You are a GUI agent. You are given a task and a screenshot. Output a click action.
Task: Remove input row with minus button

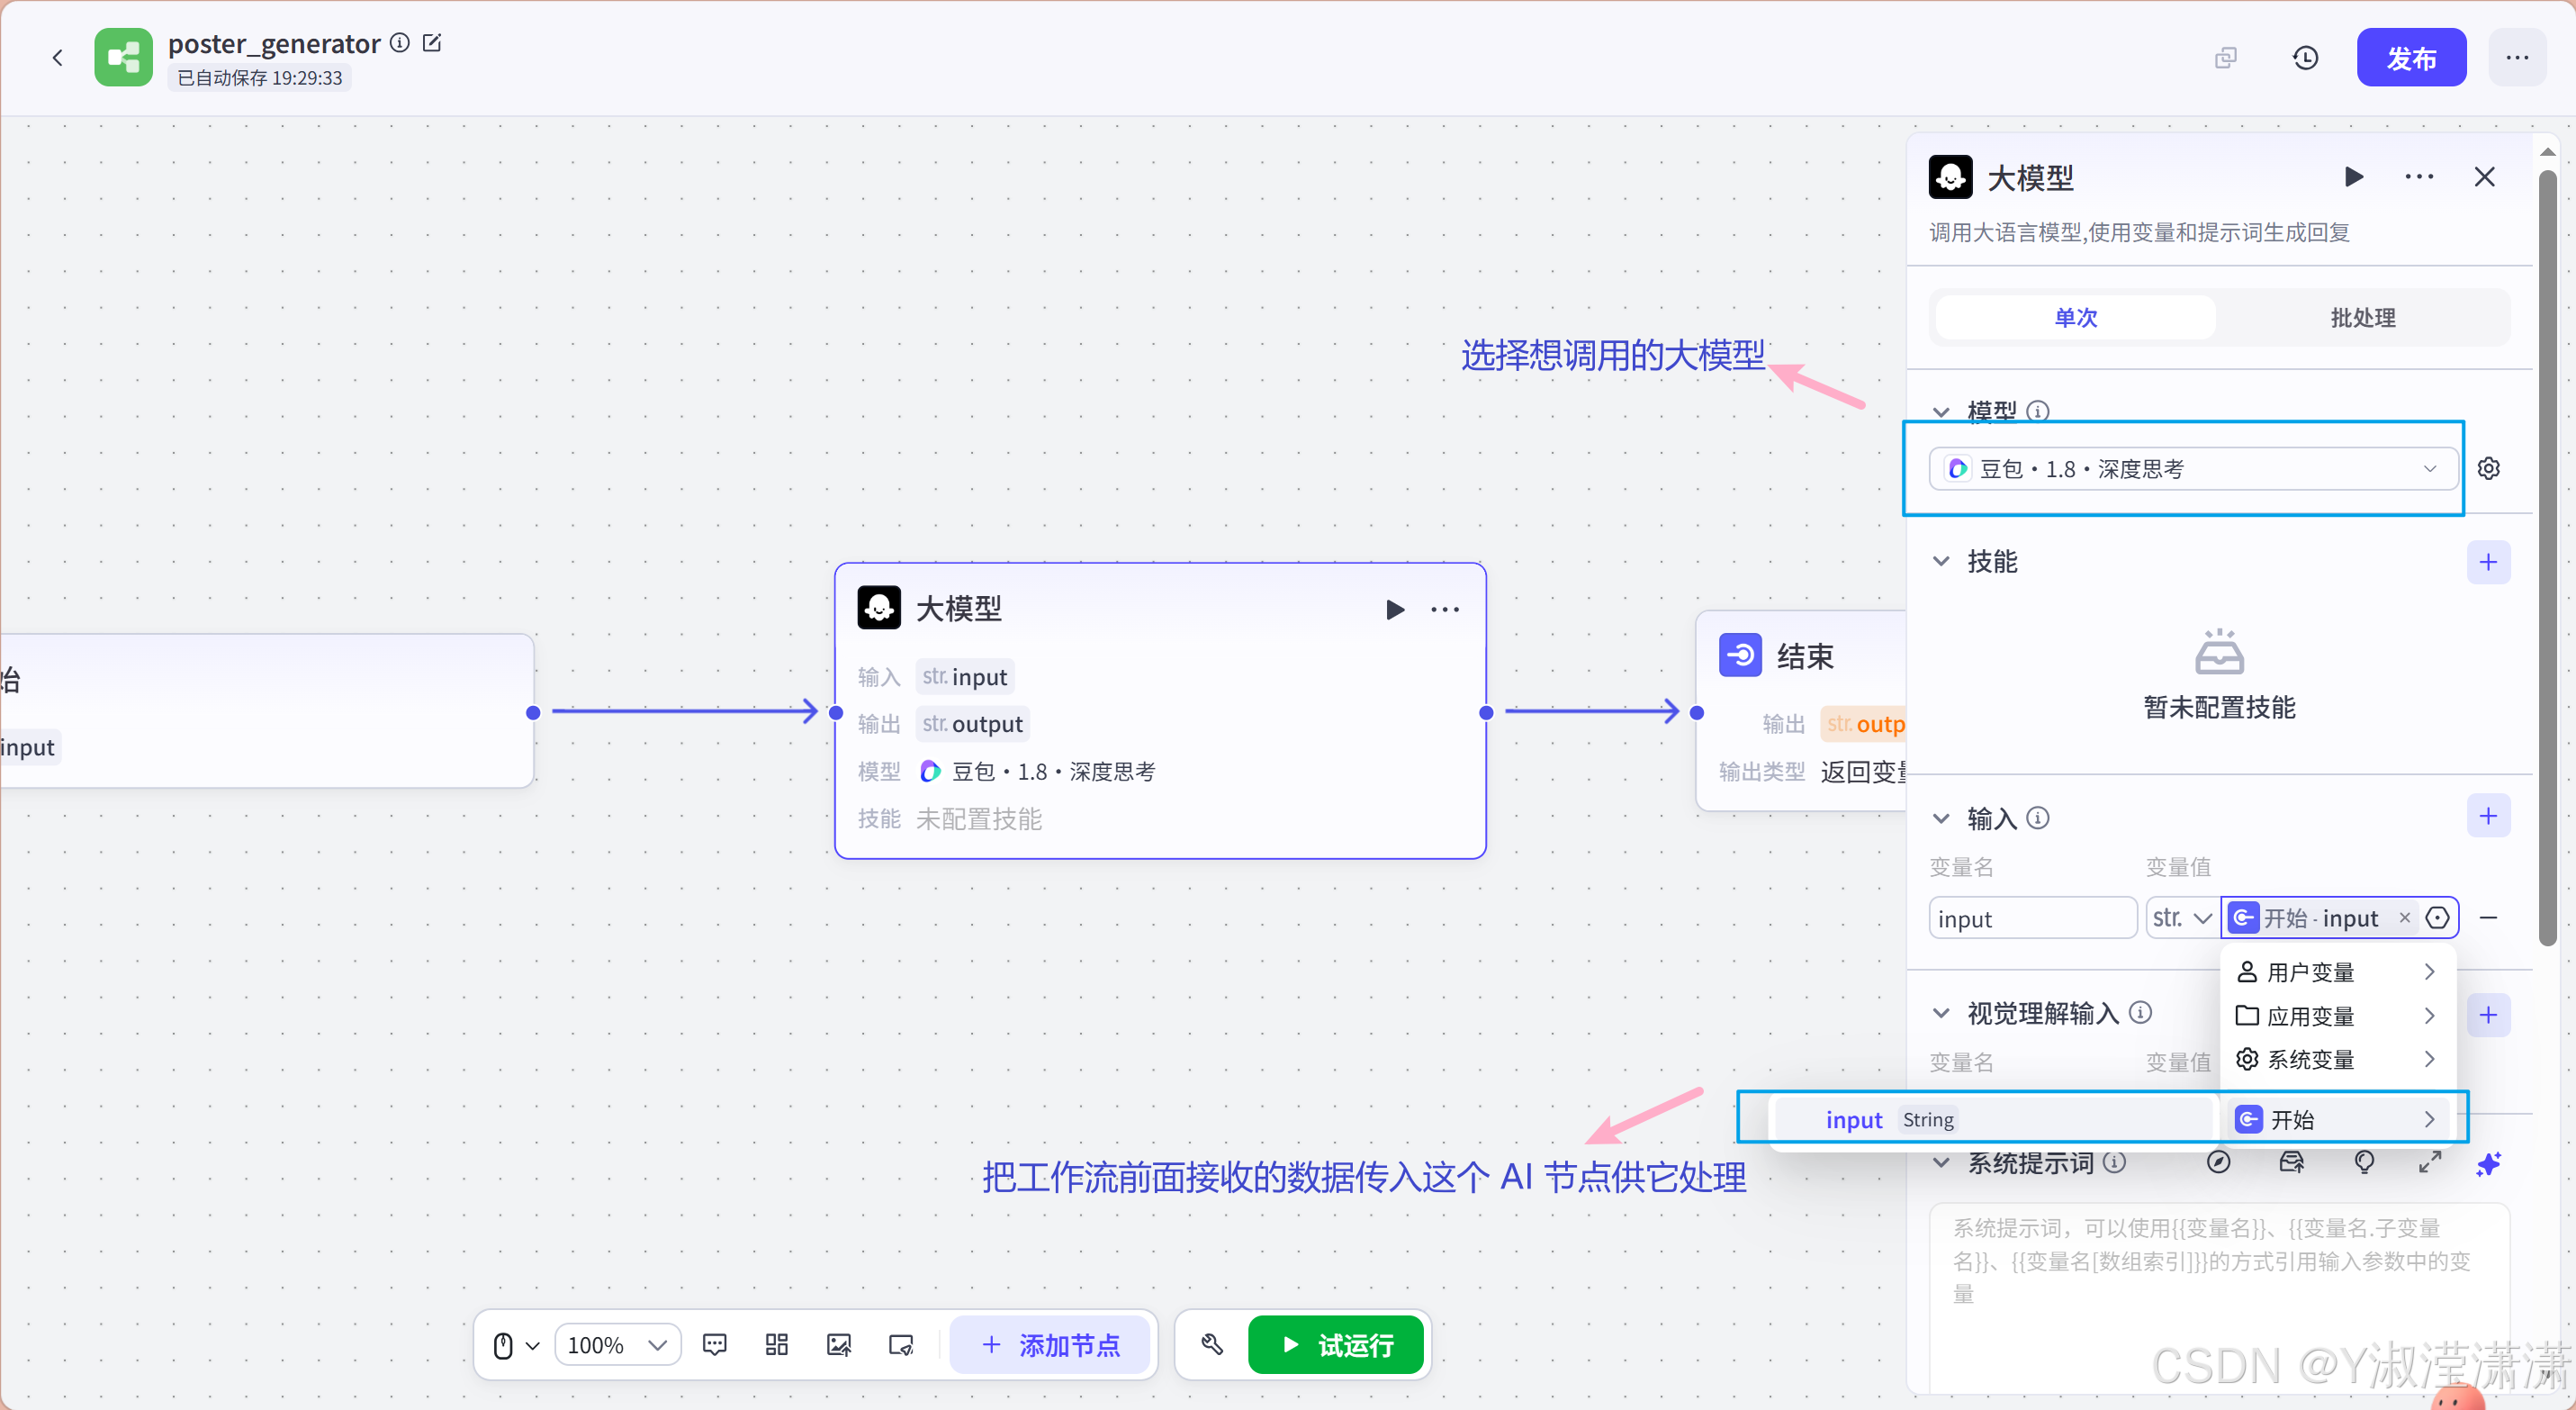coord(2488,918)
